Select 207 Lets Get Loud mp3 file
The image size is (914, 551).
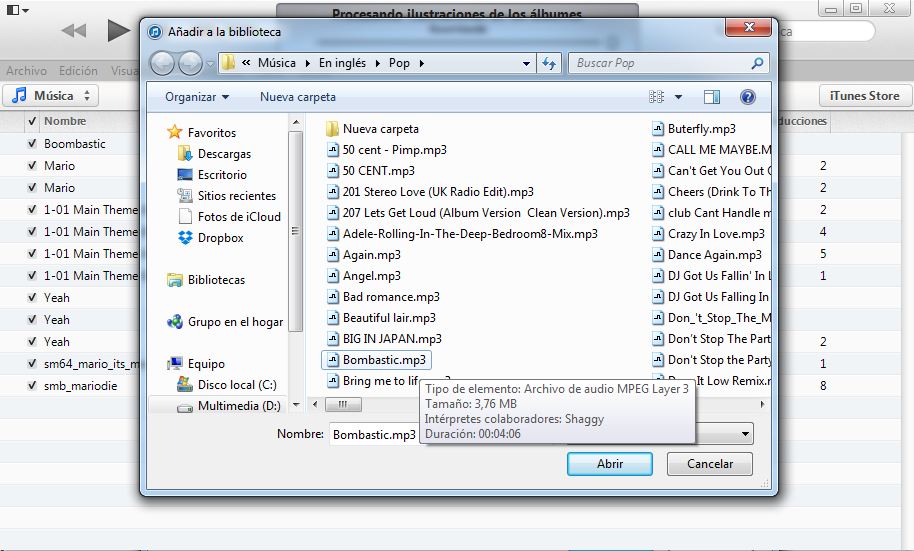coord(486,213)
